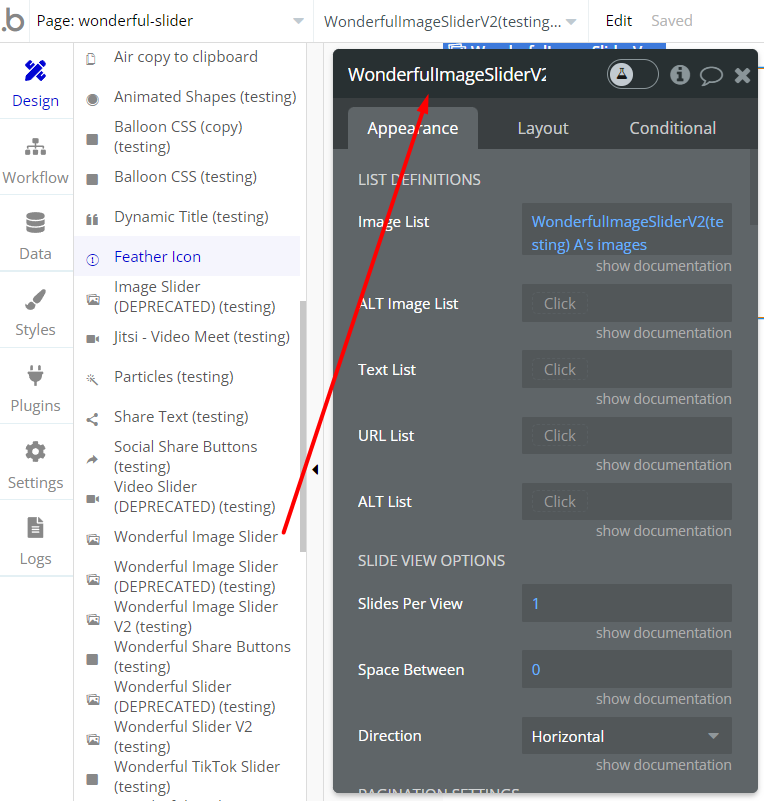Open the Plugins section
The width and height of the screenshot is (764, 801).
(36, 389)
